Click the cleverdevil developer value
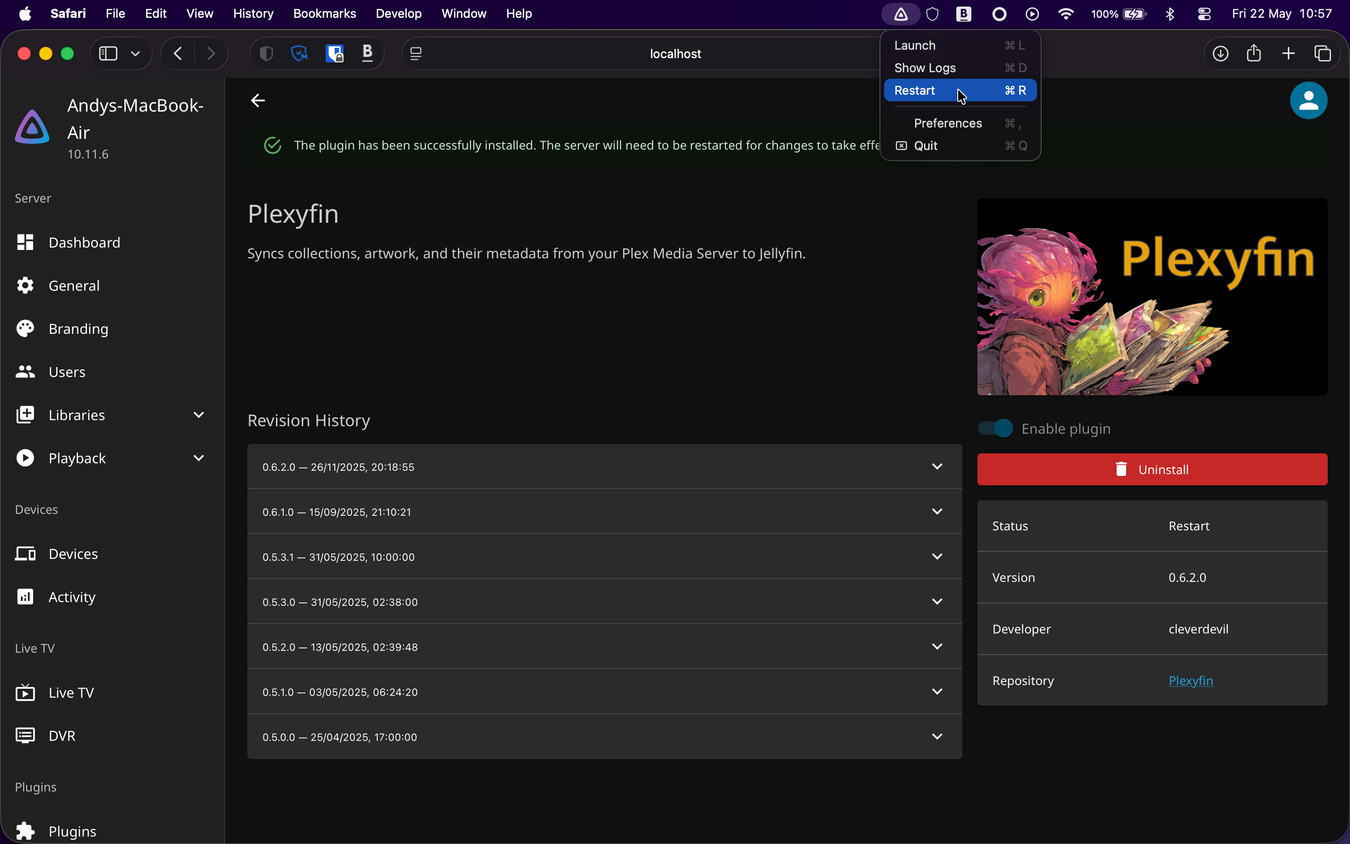Image resolution: width=1350 pixels, height=844 pixels. pyautogui.click(x=1198, y=629)
